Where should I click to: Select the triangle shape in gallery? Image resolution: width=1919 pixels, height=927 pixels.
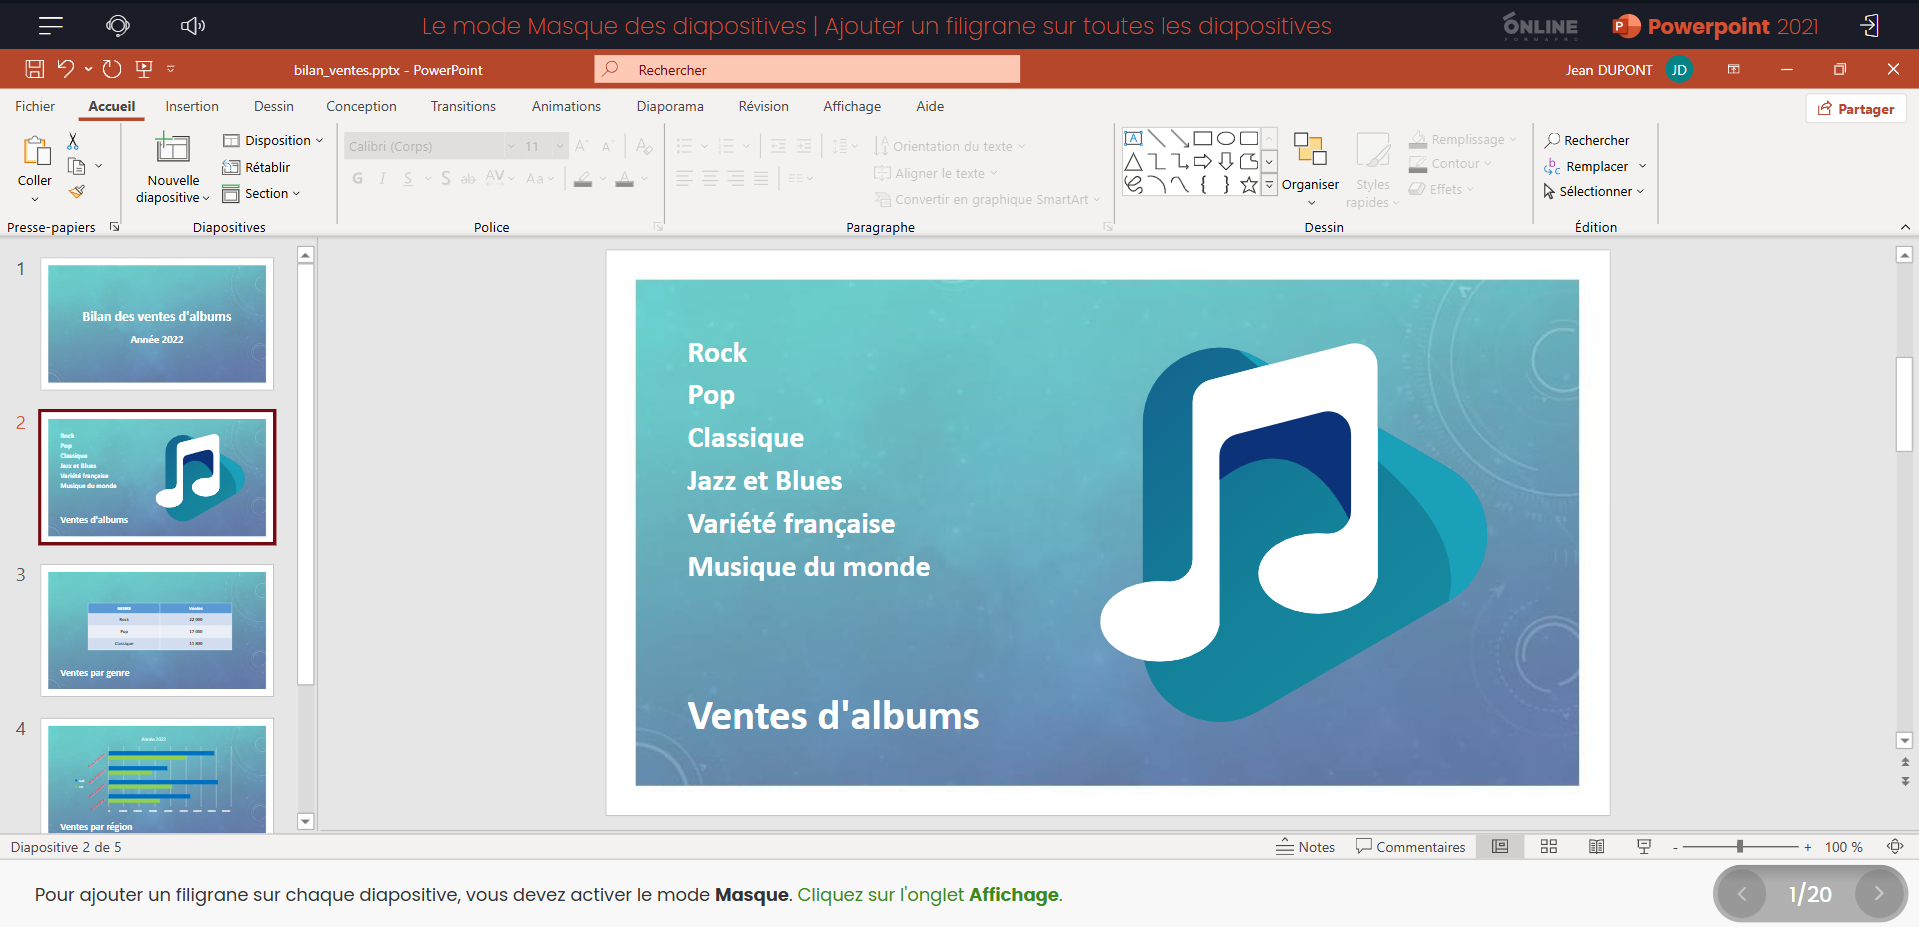pos(1133,161)
